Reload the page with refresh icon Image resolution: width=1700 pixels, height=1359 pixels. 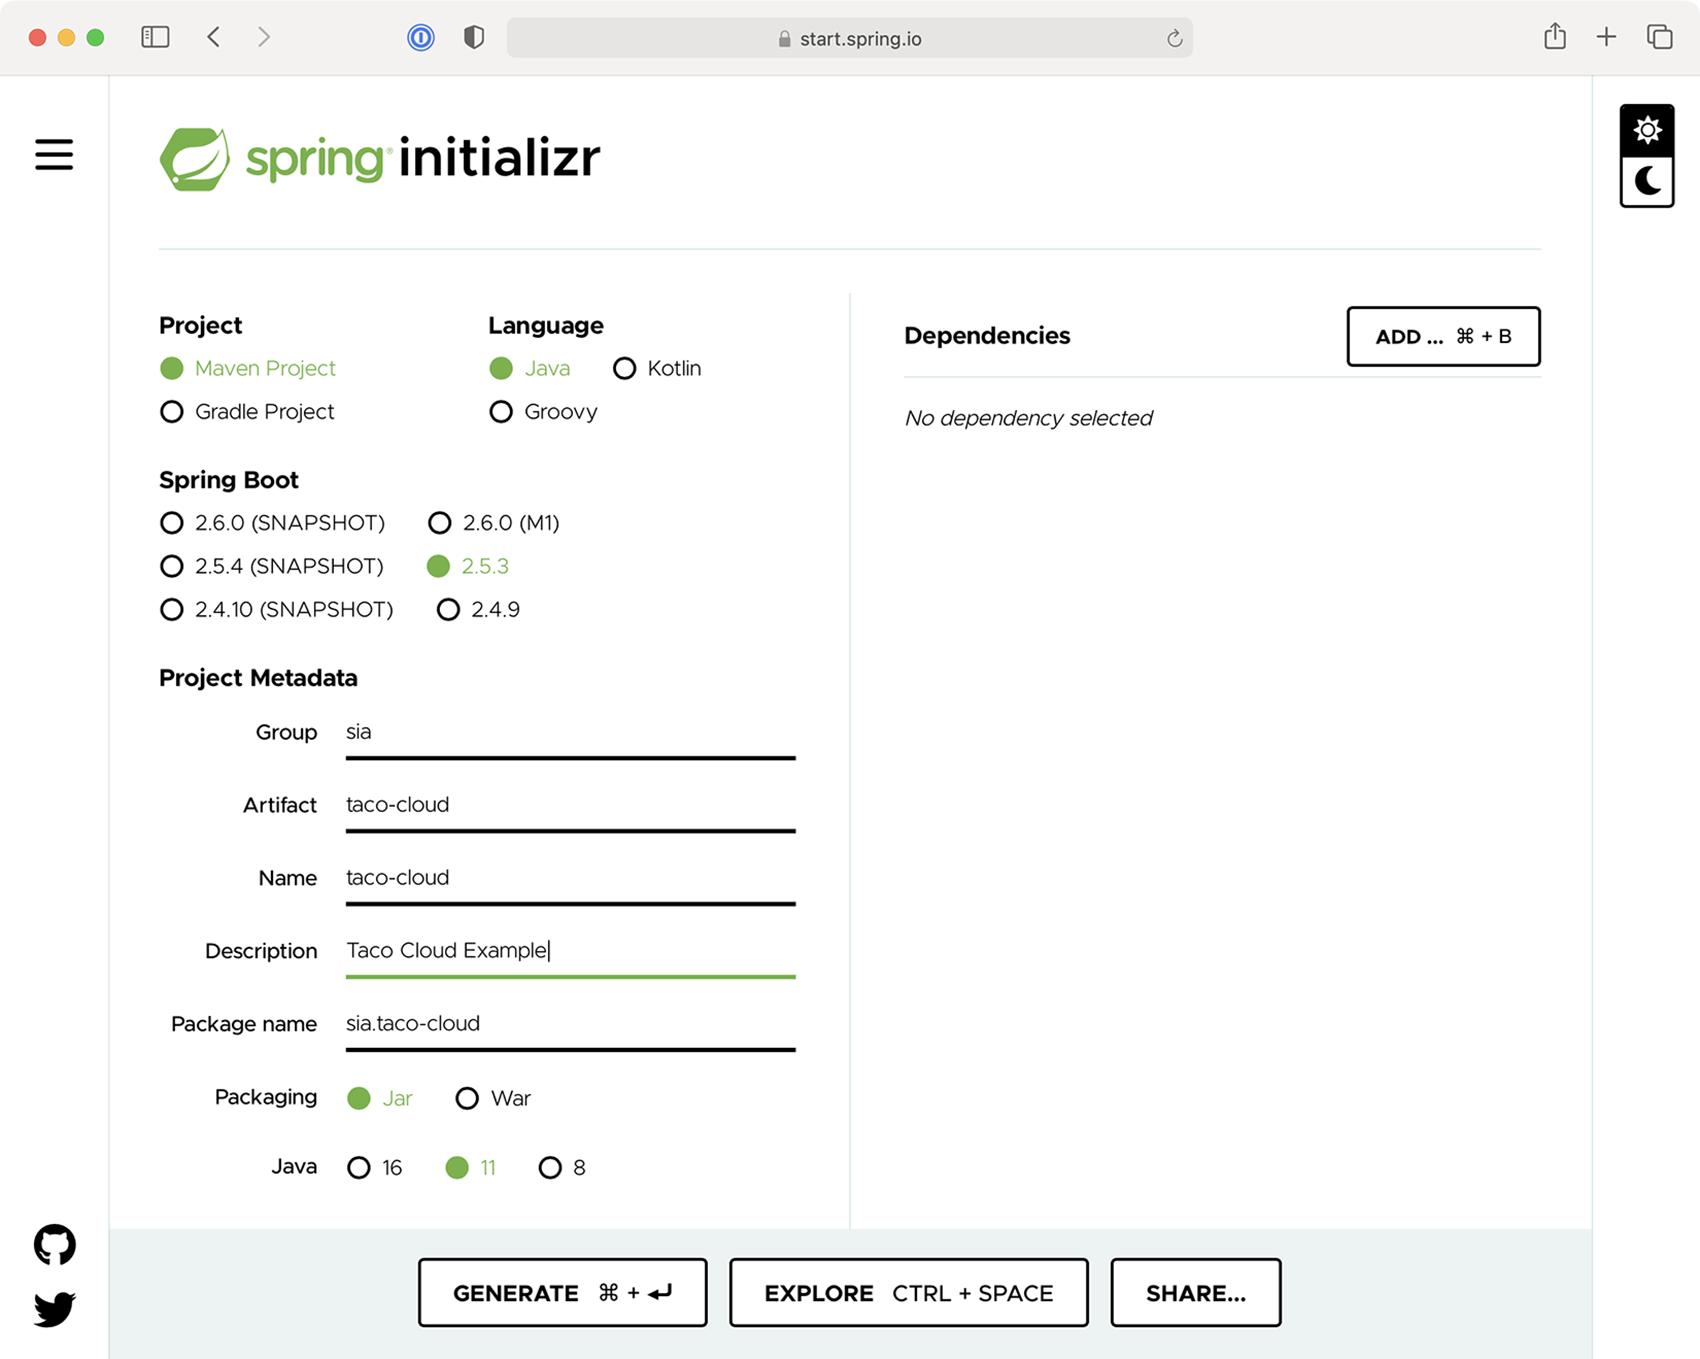click(x=1175, y=38)
